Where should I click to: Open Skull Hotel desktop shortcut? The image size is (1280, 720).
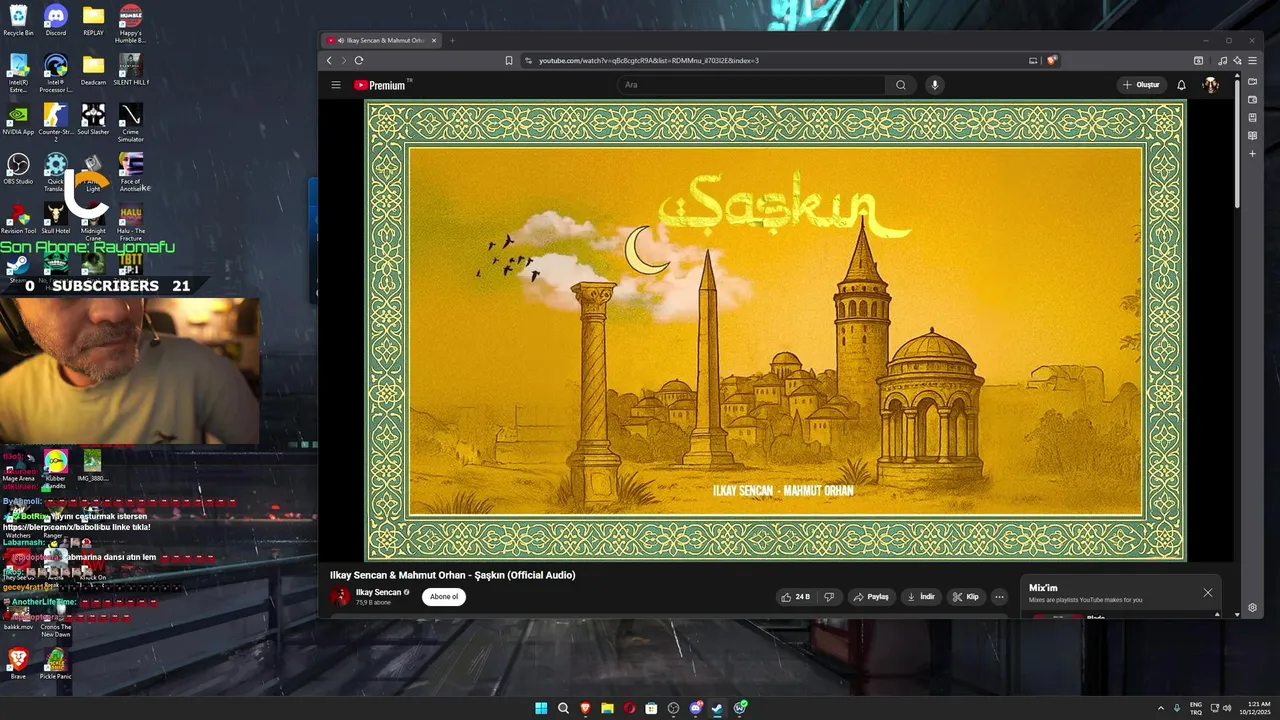coord(56,218)
